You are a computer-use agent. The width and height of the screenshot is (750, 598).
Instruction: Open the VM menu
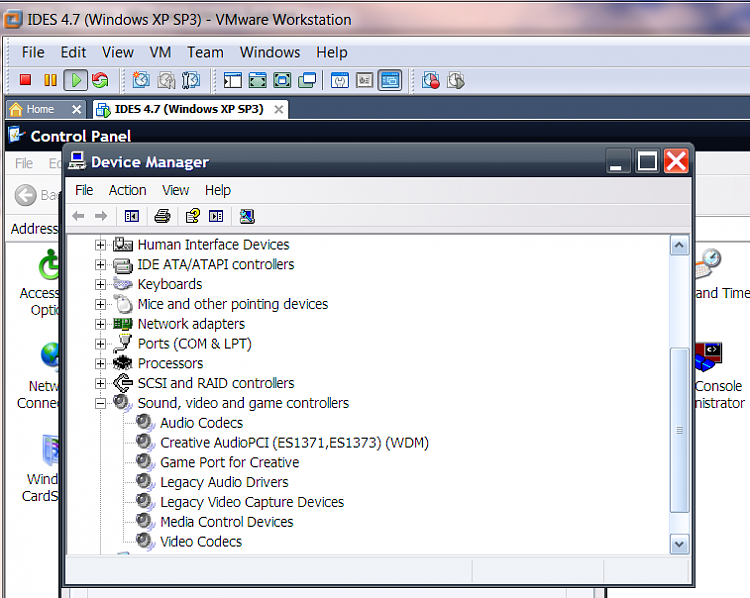[160, 52]
